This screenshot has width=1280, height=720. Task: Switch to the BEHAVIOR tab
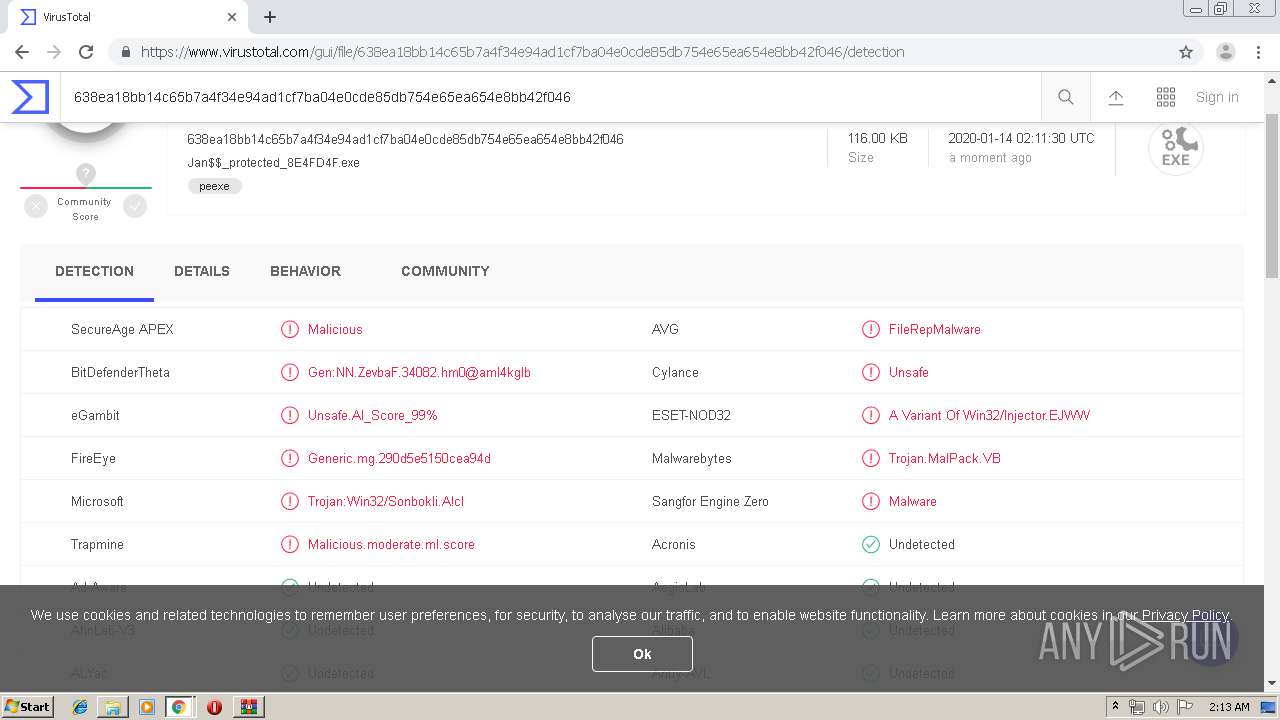(x=305, y=271)
